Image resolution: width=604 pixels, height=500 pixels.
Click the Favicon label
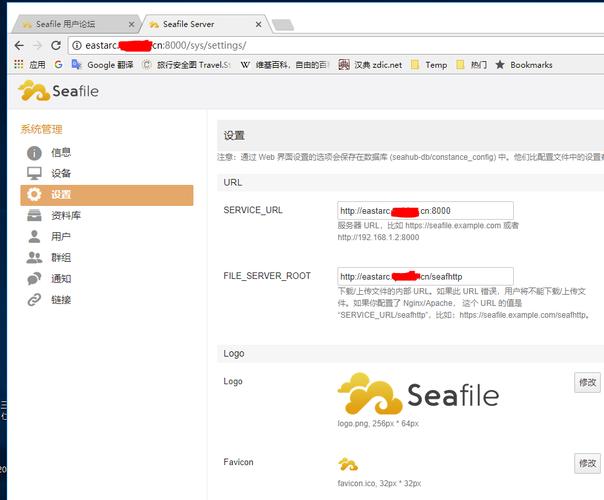pyautogui.click(x=238, y=462)
